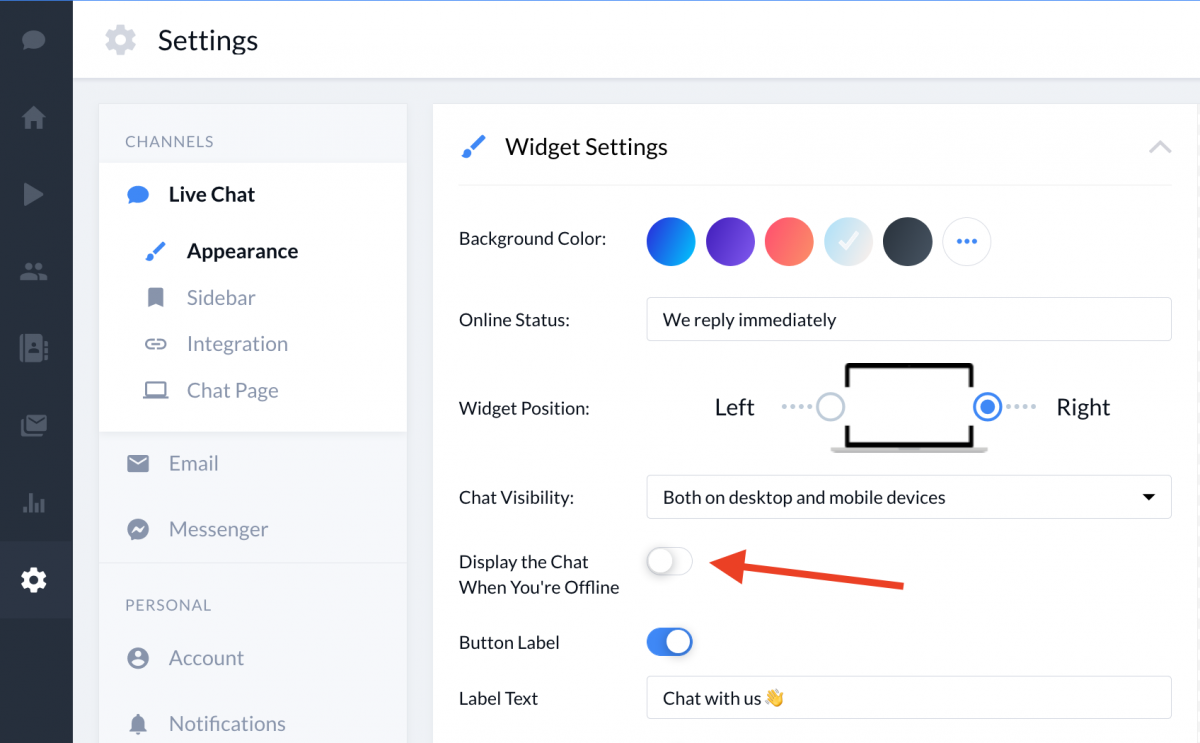
Task: Open the analytics bar chart icon
Action: 34,502
